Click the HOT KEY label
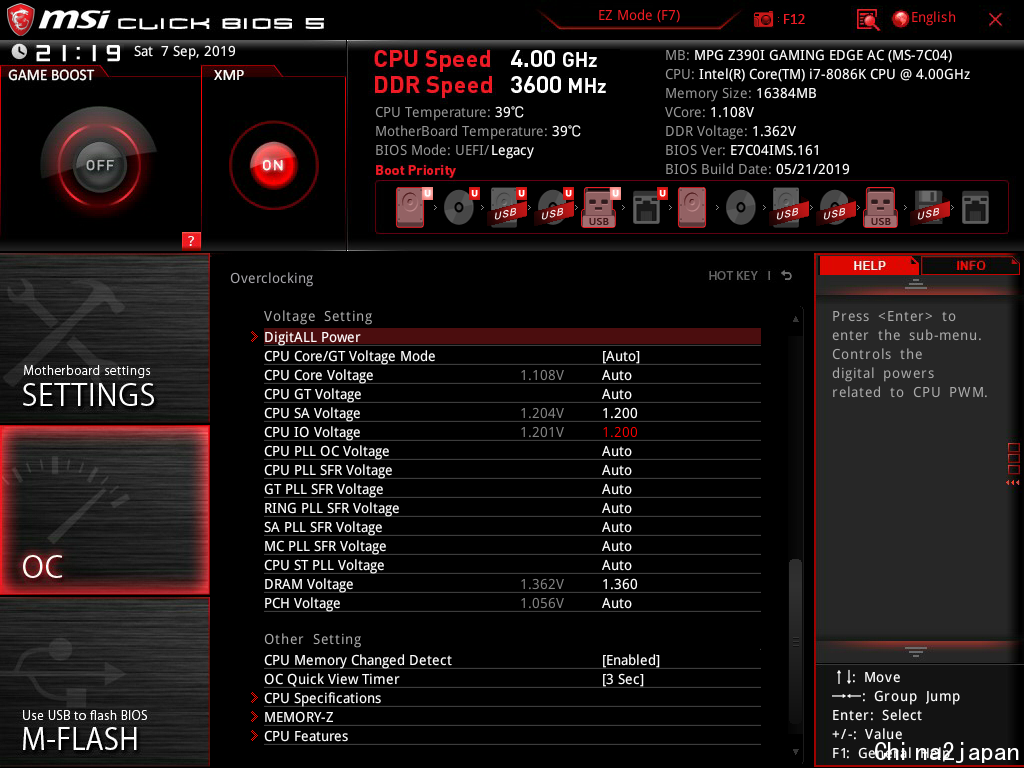The image size is (1024, 768). pyautogui.click(x=733, y=276)
